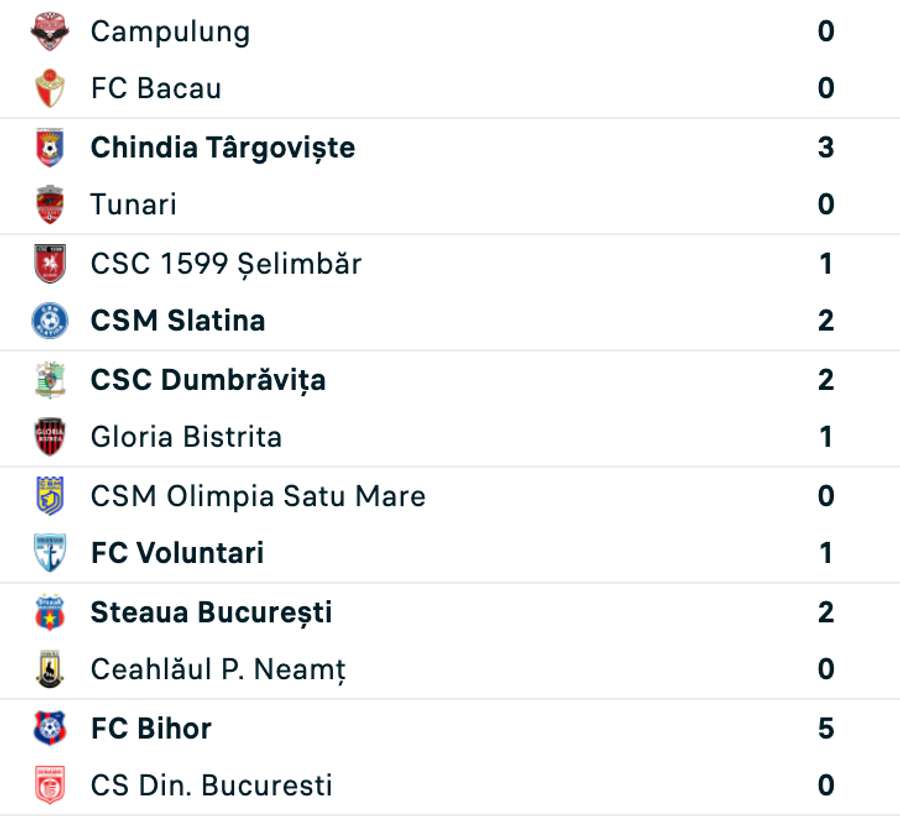Click the Ceahlăul P. Neamț badge icon

click(50, 670)
